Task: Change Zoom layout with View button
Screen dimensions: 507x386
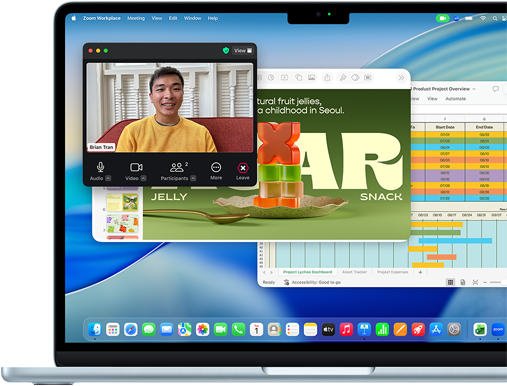Action: tap(243, 51)
